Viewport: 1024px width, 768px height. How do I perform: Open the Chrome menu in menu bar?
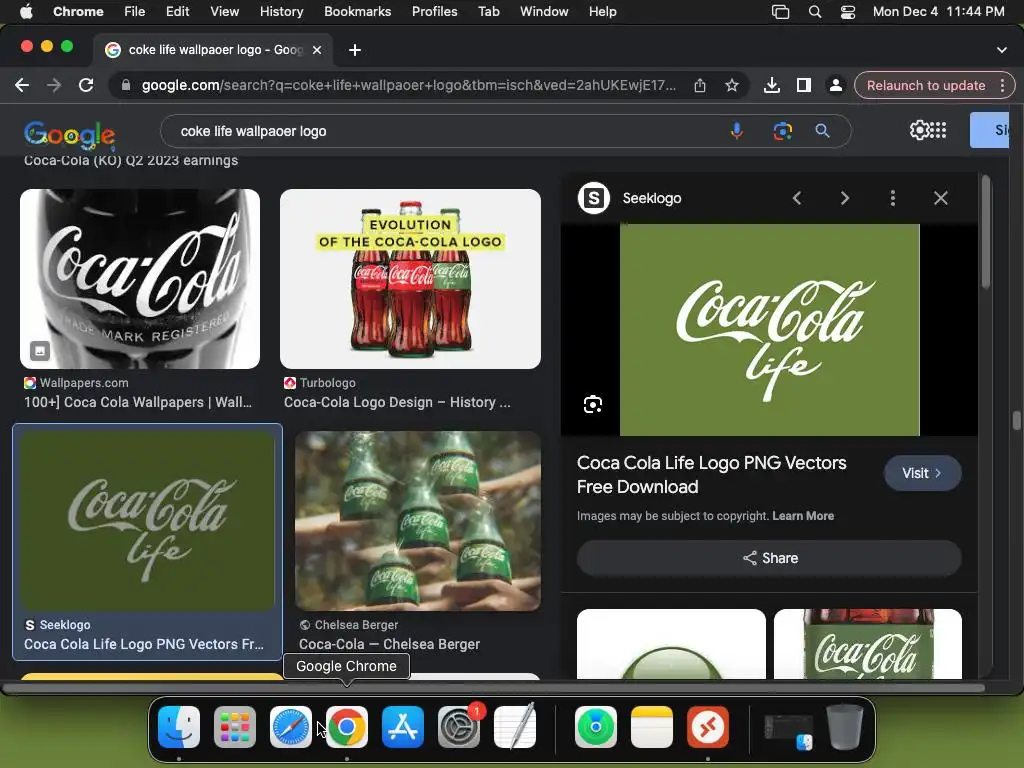tap(78, 12)
